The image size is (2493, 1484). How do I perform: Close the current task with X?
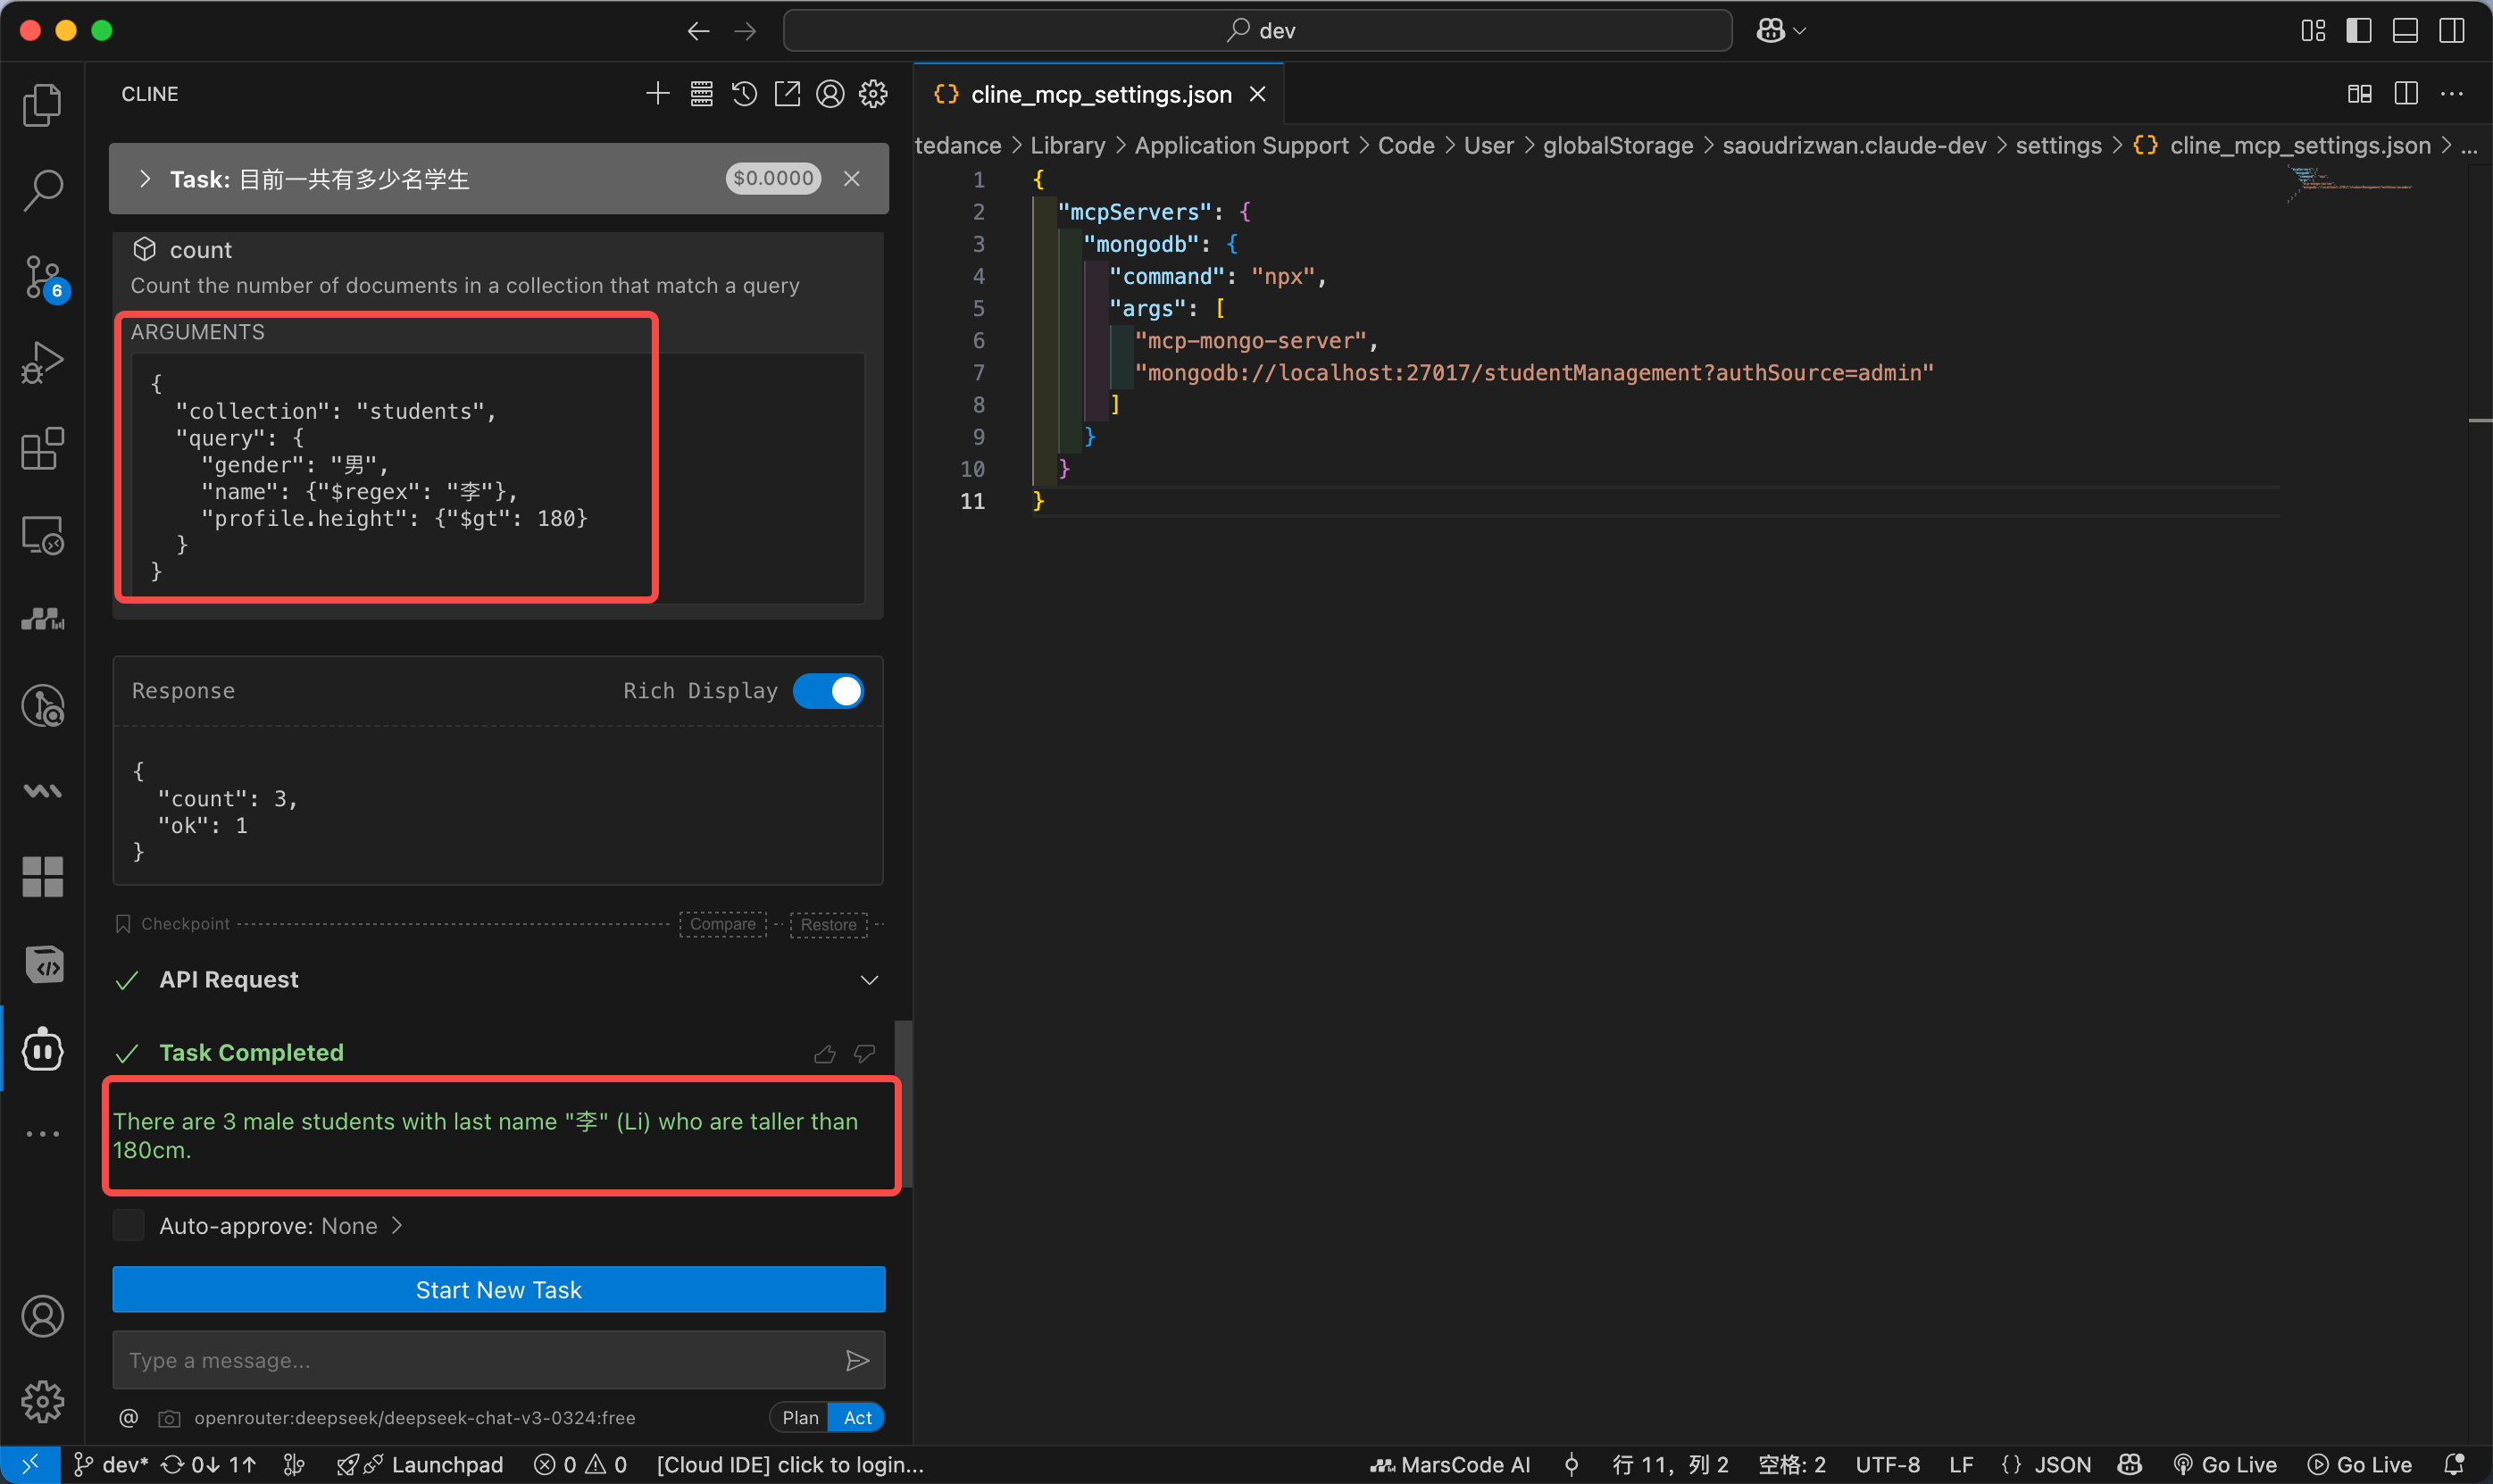click(851, 179)
